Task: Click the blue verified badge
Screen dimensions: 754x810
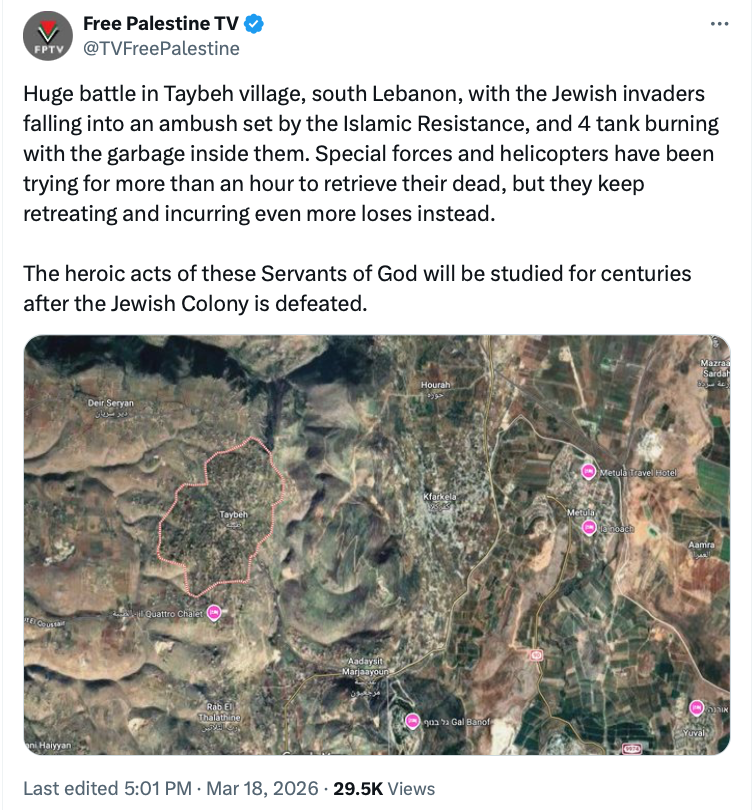Action: point(257,23)
